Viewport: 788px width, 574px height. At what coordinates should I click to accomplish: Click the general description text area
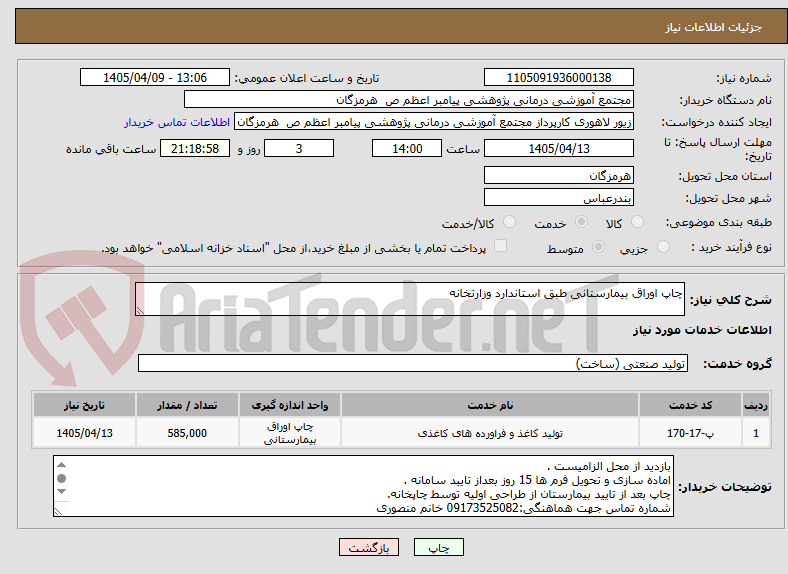click(x=410, y=299)
